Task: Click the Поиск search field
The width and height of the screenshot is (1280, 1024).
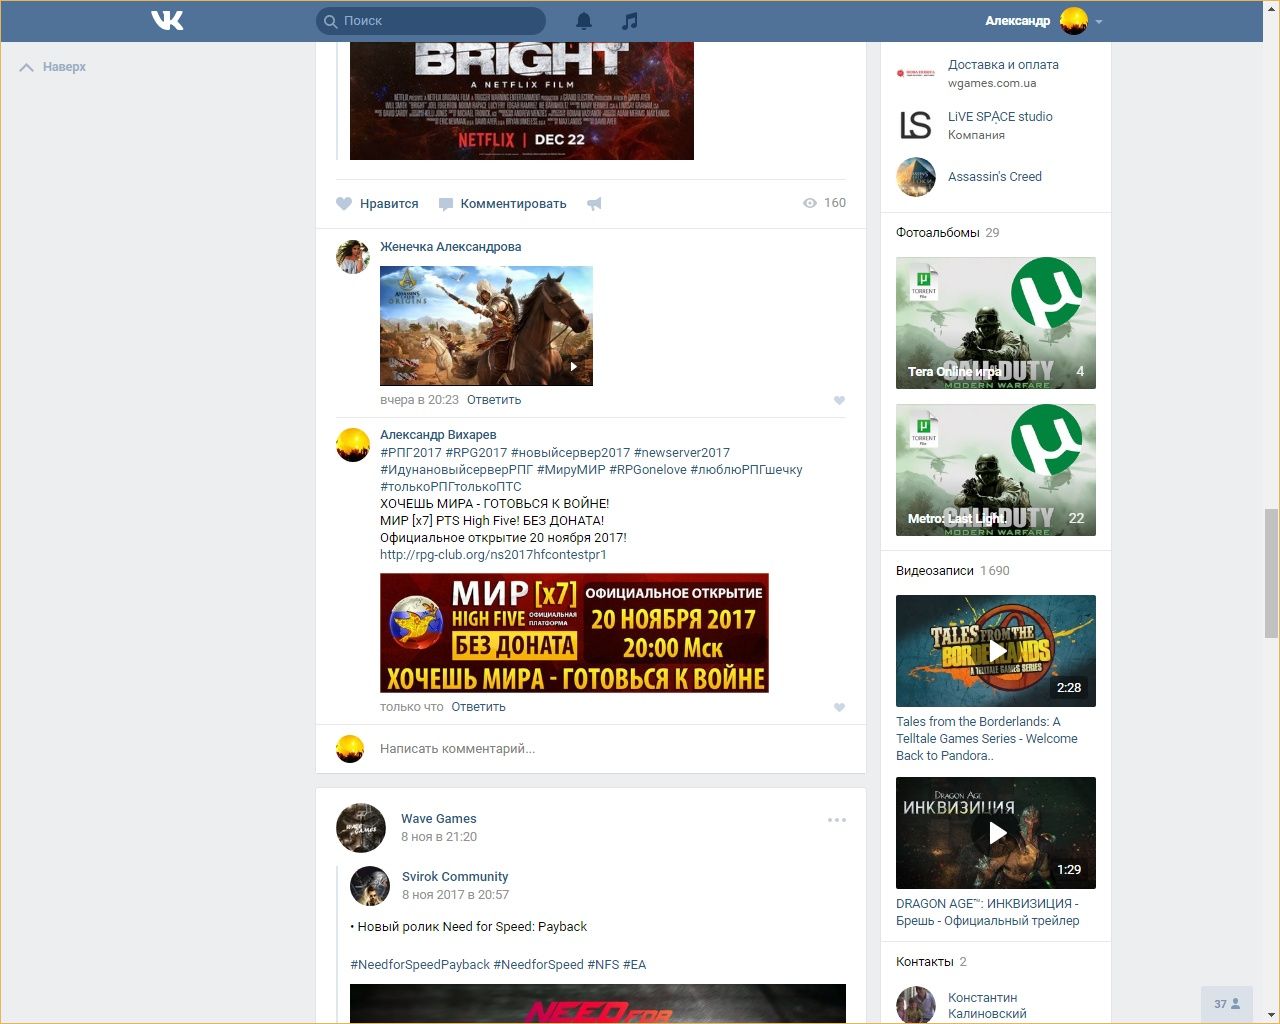Action: (x=431, y=21)
